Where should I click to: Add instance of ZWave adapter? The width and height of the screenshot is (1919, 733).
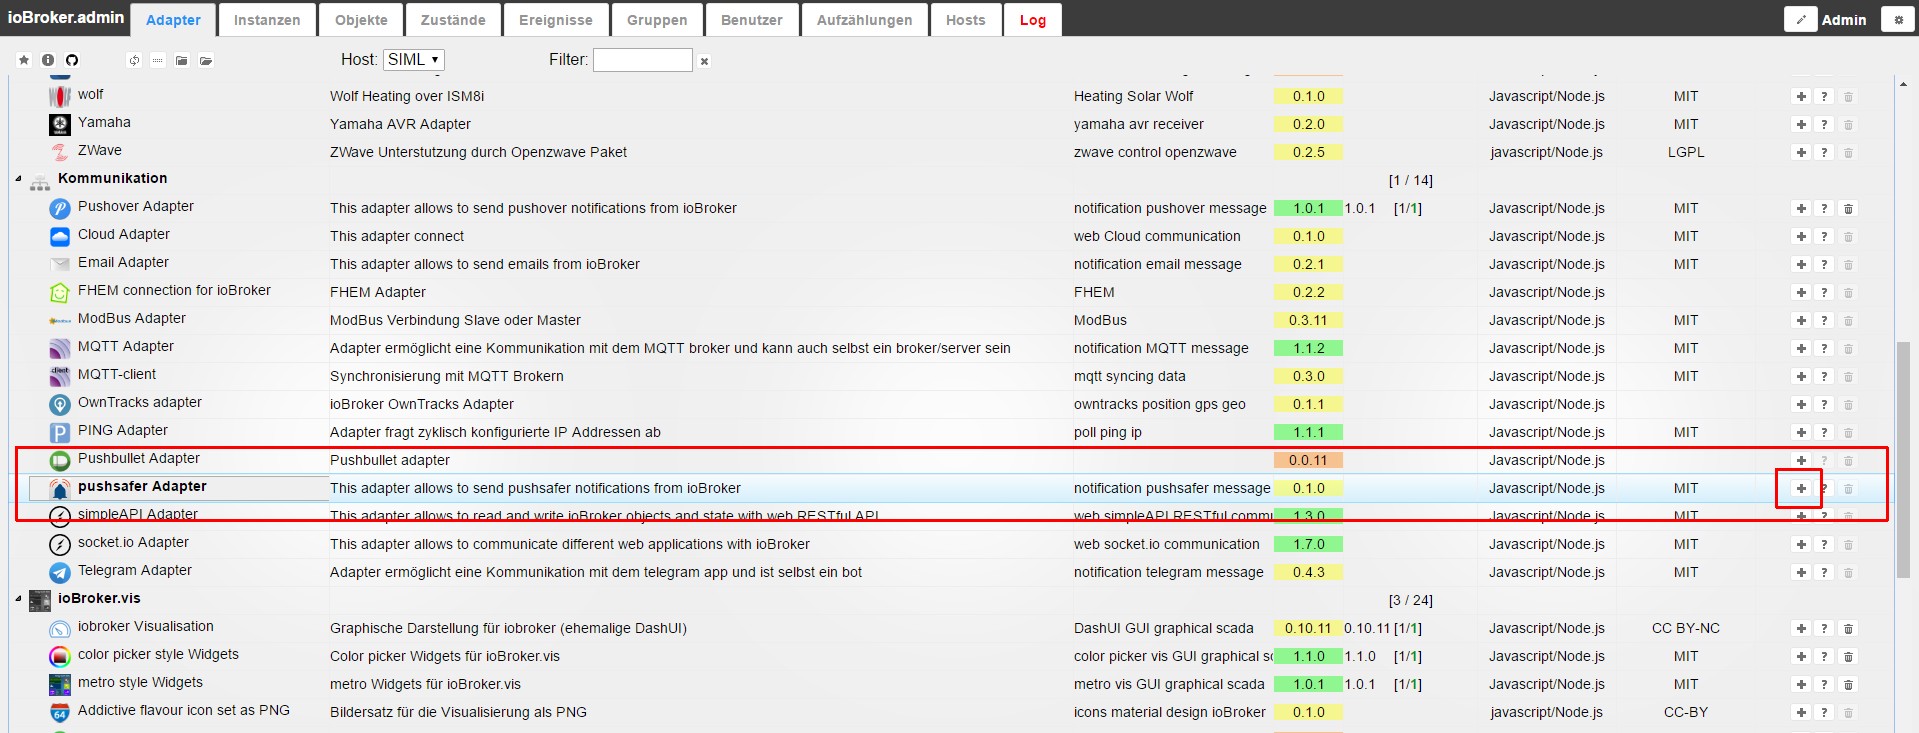click(1801, 152)
